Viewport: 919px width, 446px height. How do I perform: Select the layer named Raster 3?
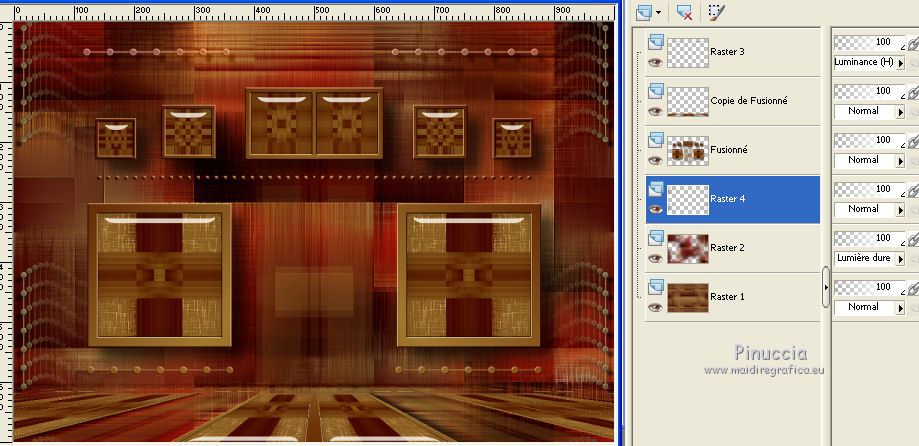727,52
